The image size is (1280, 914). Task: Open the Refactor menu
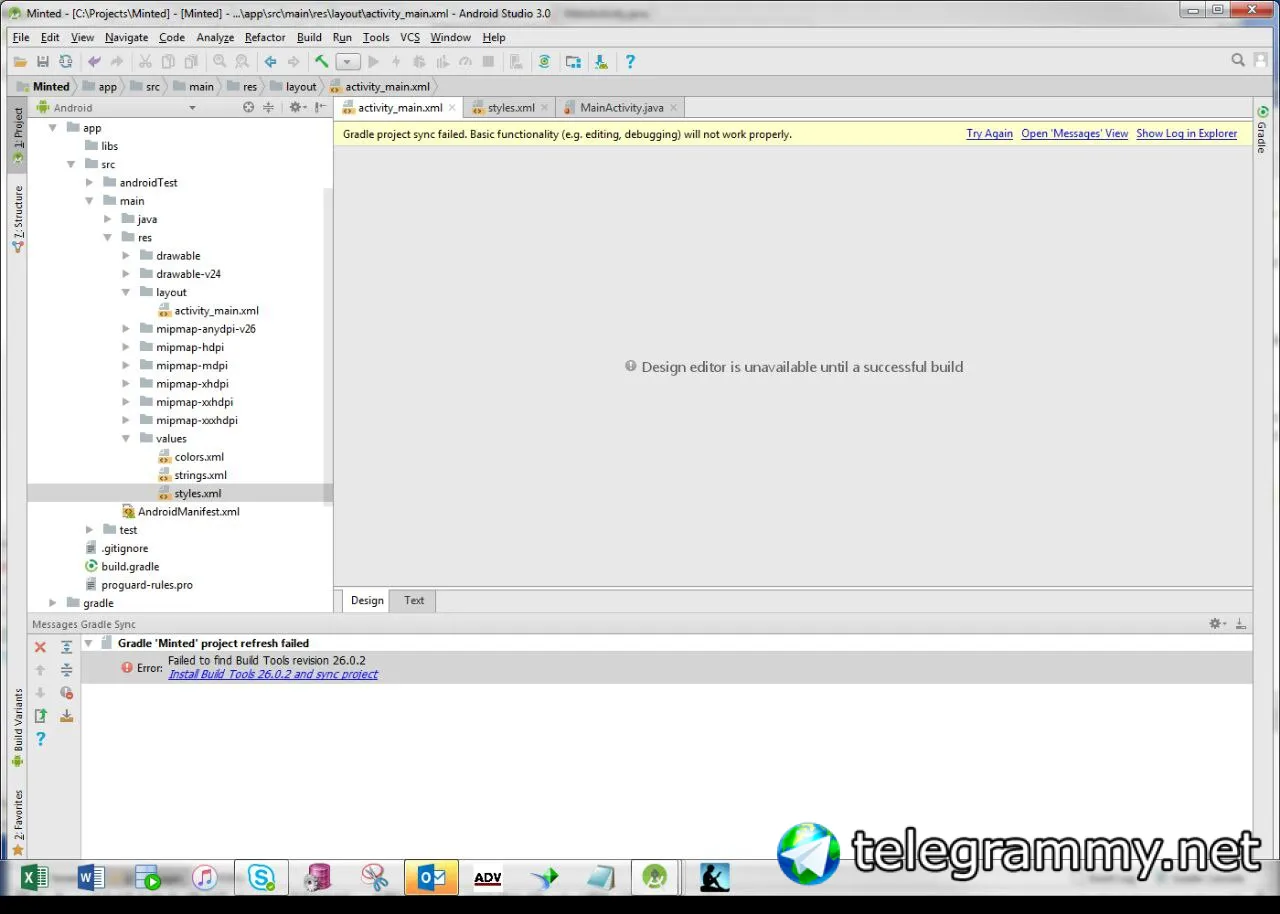coord(265,38)
